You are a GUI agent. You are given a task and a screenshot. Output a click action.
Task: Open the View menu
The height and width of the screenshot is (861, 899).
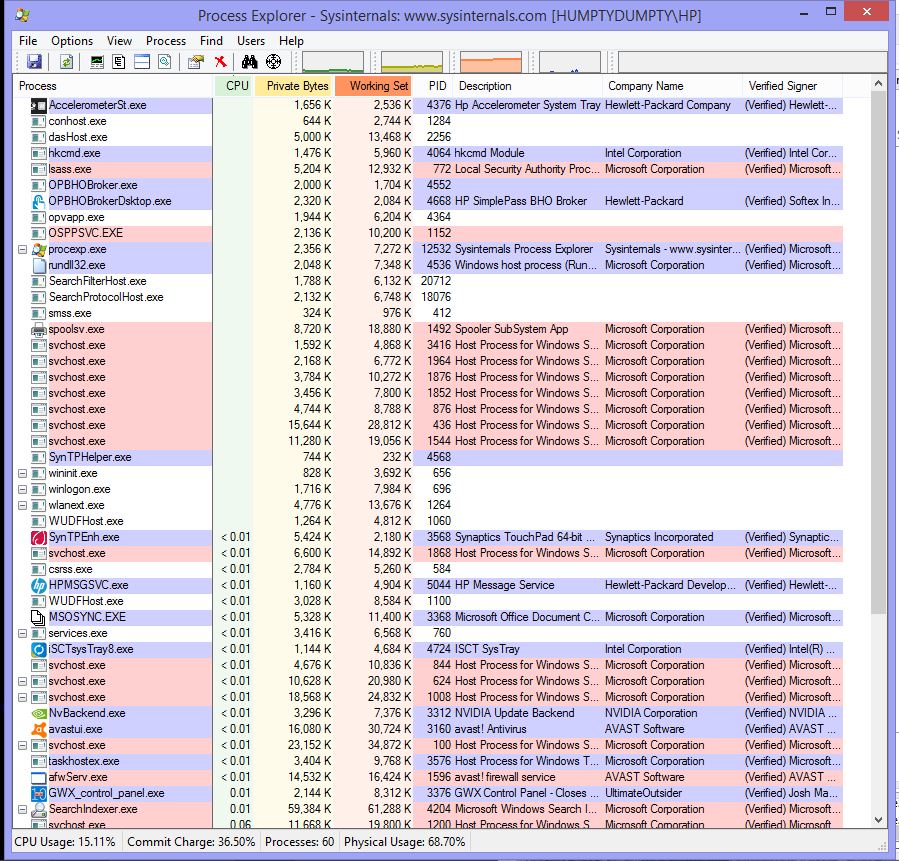(119, 41)
